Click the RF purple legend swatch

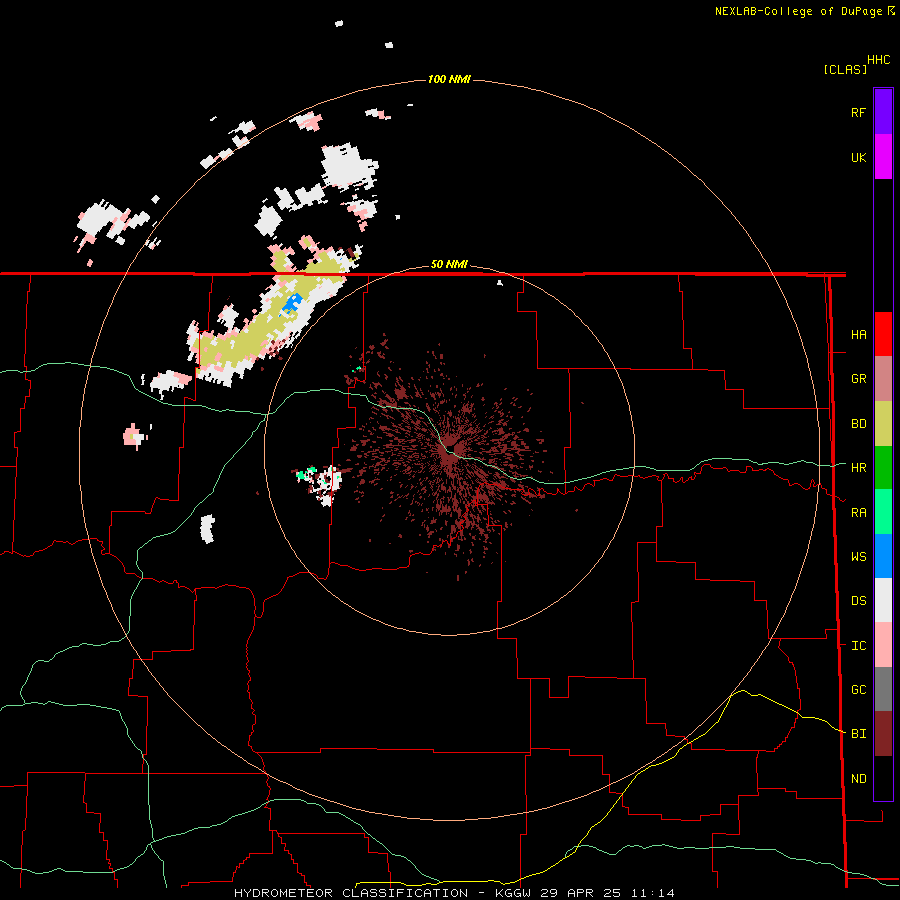[883, 112]
